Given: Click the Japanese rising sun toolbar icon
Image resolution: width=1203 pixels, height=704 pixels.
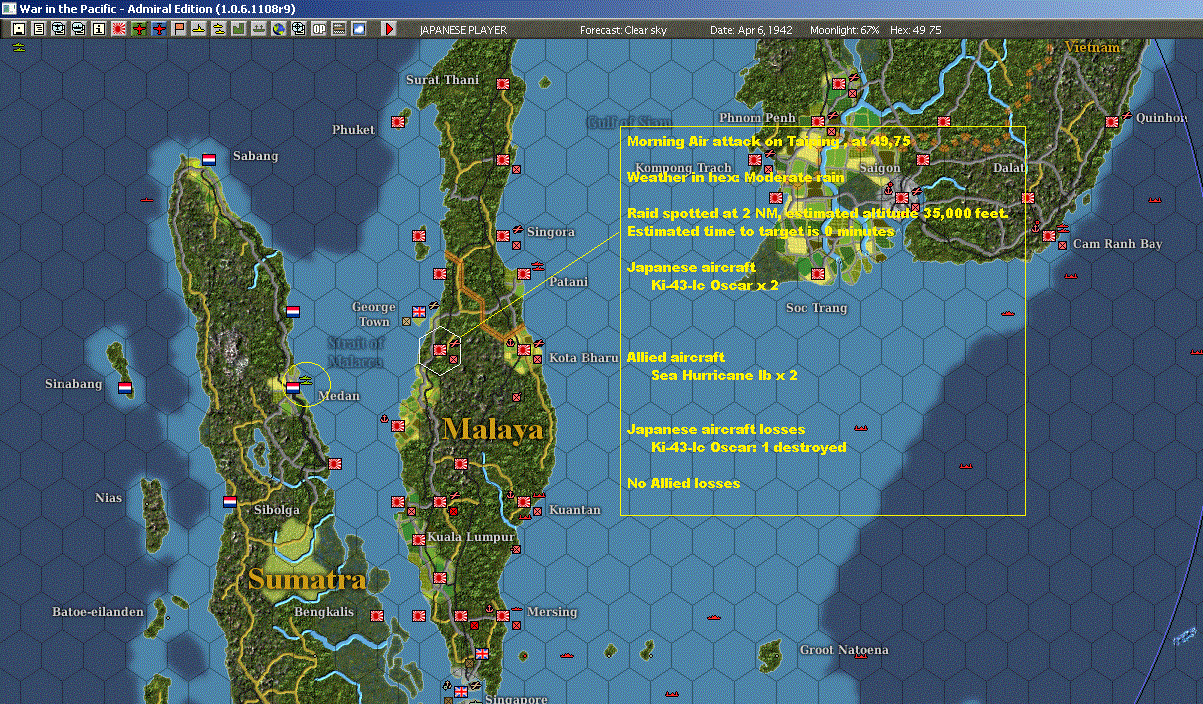Looking at the screenshot, I should pos(119,29).
